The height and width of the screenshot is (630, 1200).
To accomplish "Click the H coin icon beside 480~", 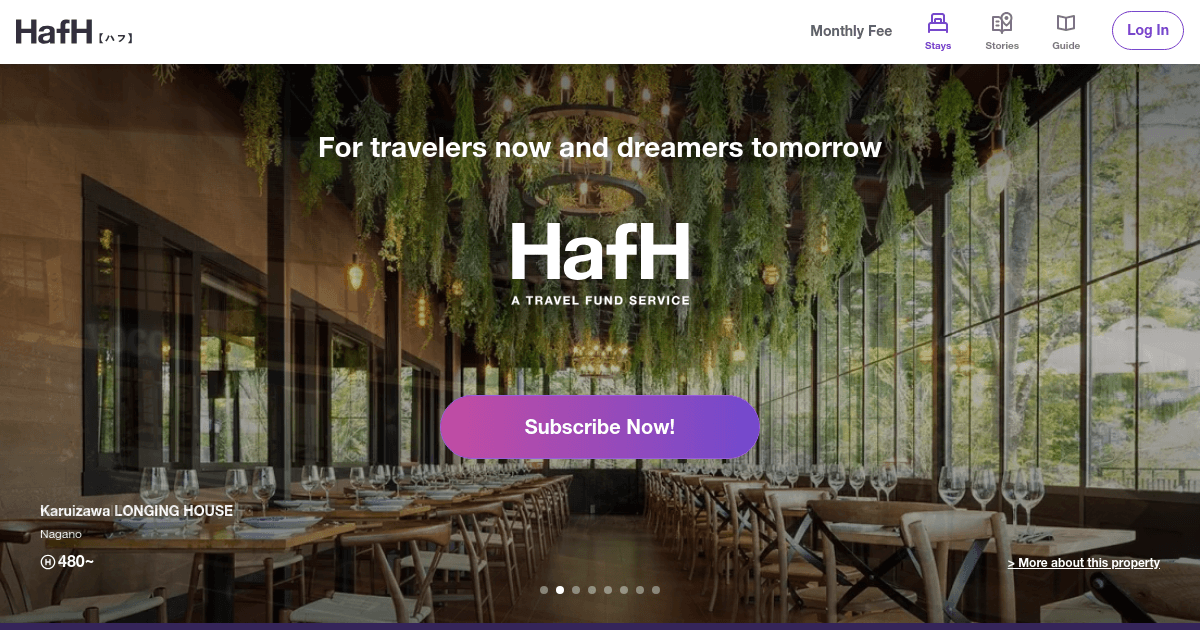I will tap(47, 562).
